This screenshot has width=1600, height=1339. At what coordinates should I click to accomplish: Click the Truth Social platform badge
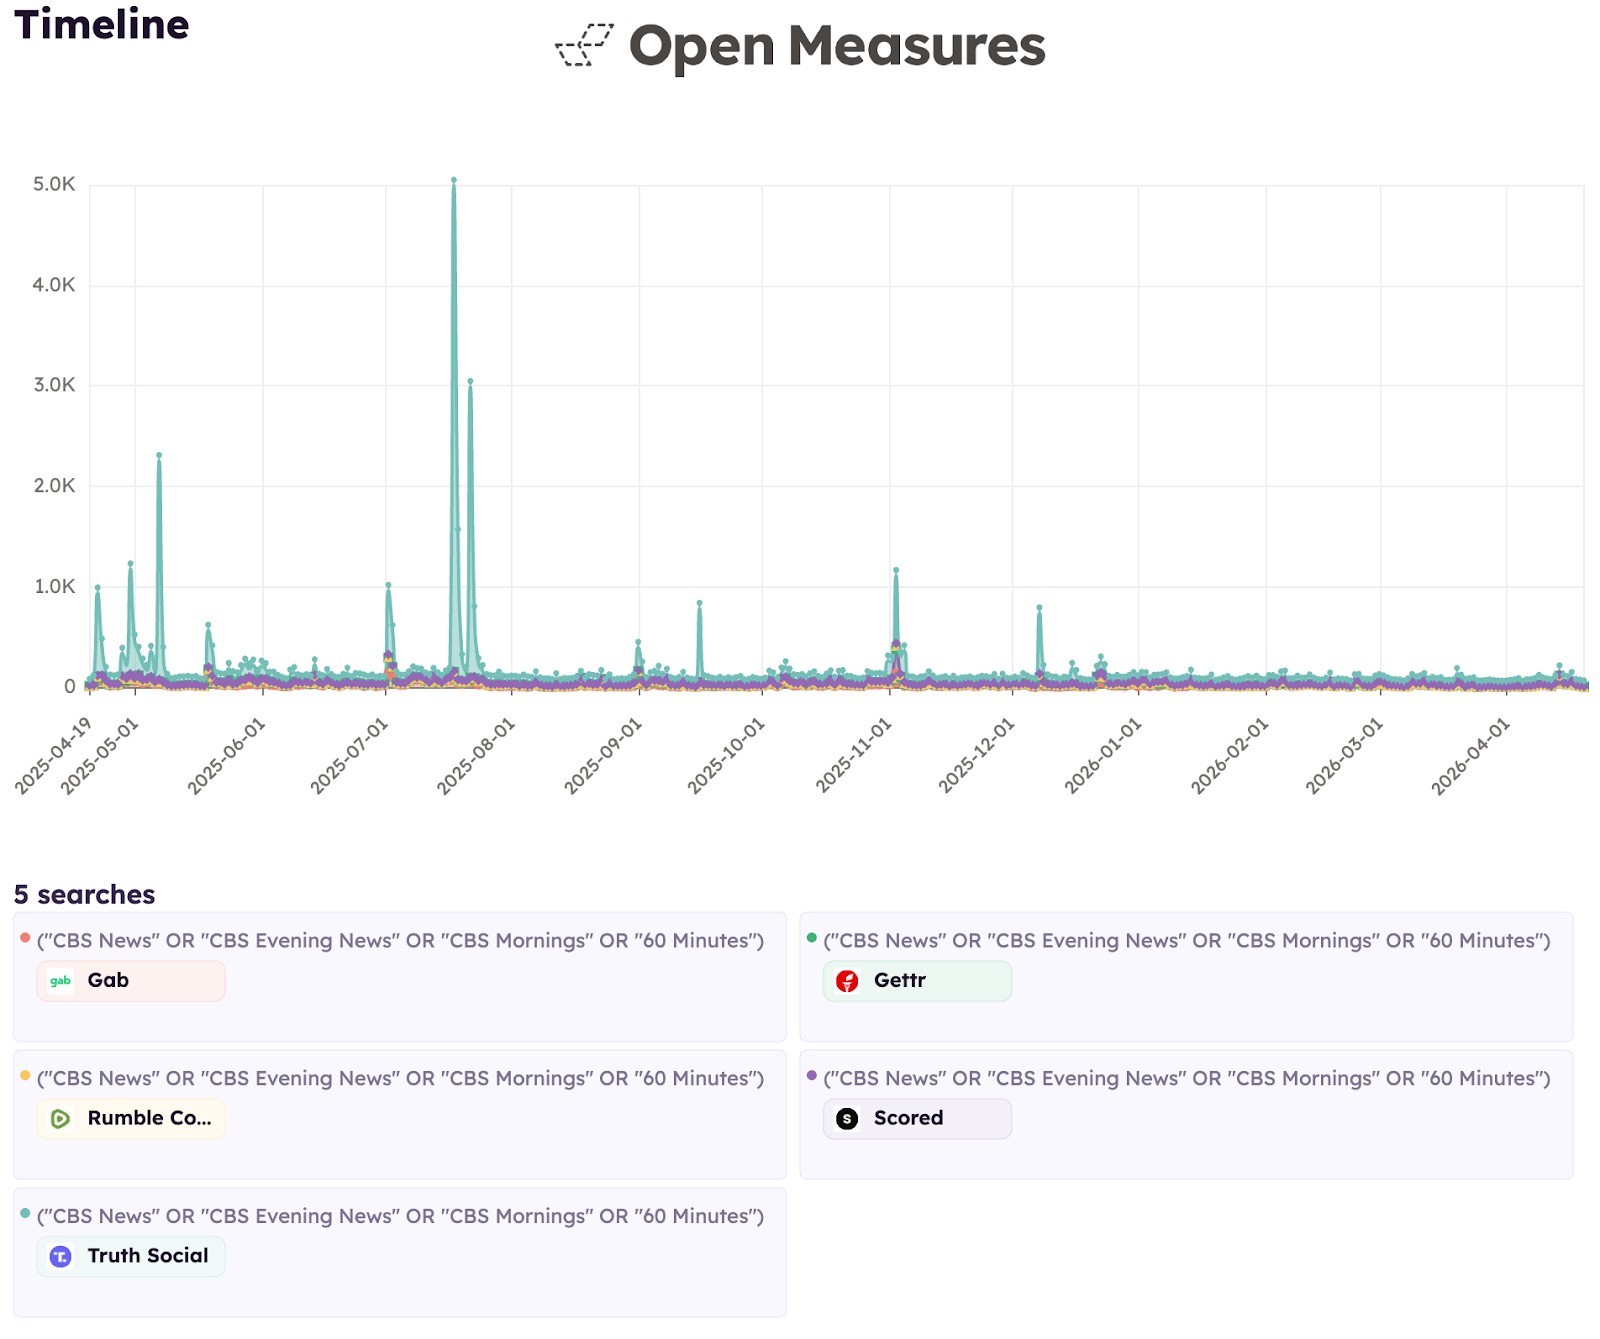[130, 1256]
